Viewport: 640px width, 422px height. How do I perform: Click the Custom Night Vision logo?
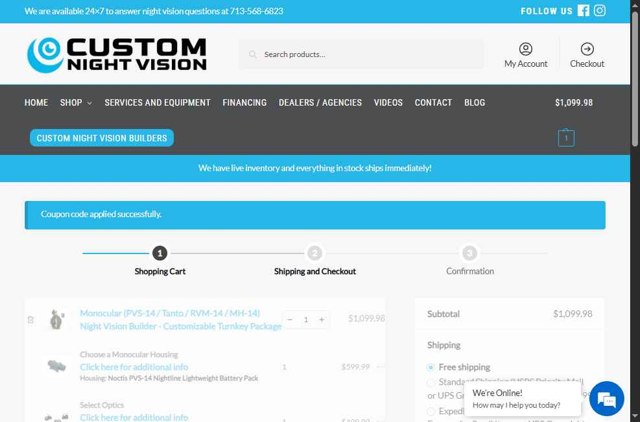117,55
